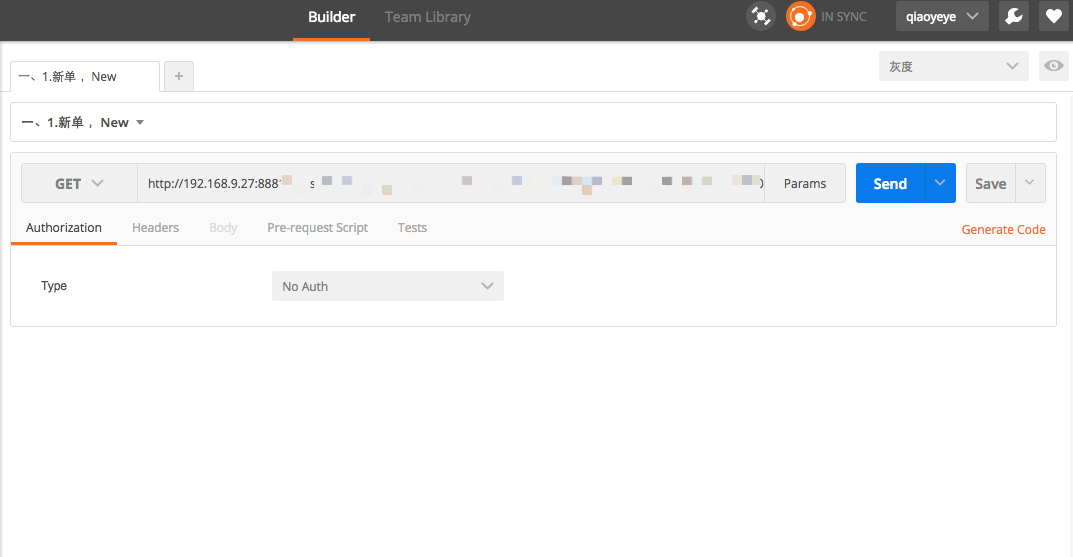
Task: Switch to the Team Library tab
Action: tap(428, 17)
